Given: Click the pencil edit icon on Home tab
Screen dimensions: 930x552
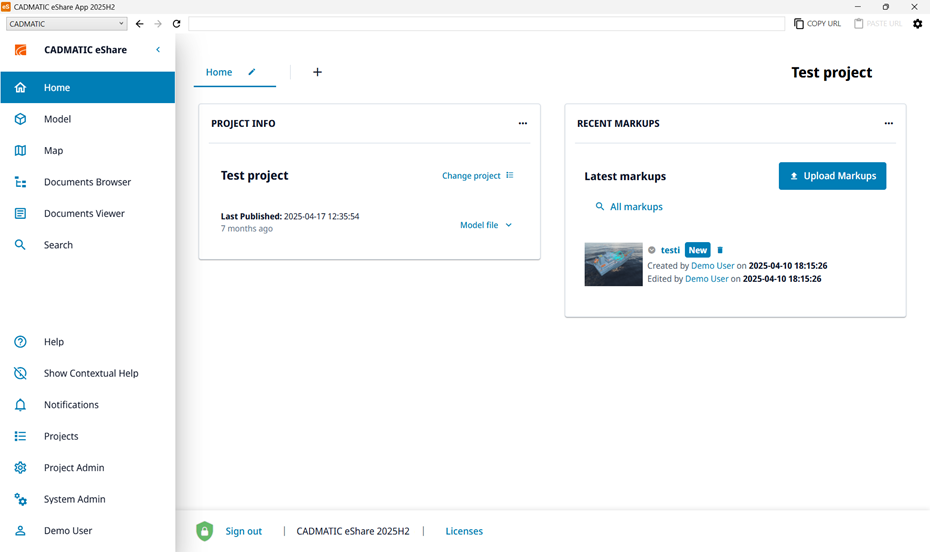Looking at the screenshot, I should (x=252, y=72).
